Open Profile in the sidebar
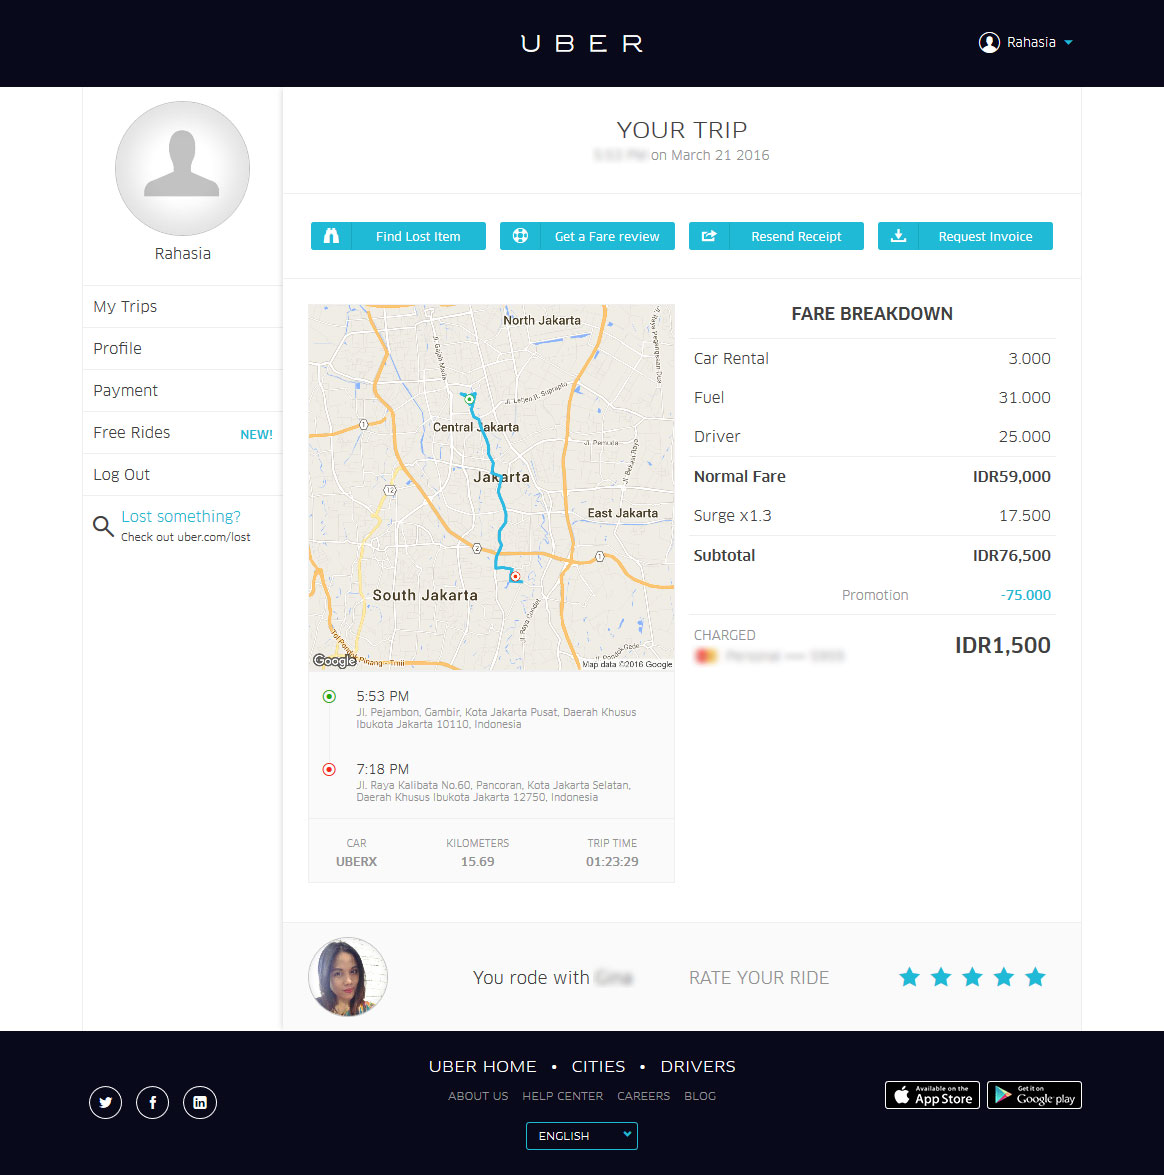 tap(182, 348)
